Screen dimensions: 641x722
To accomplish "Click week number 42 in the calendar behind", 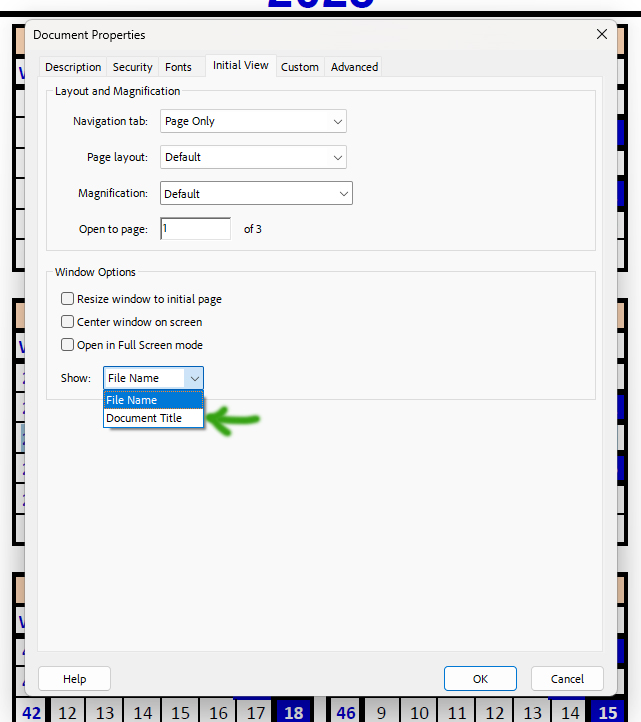I will [32, 712].
